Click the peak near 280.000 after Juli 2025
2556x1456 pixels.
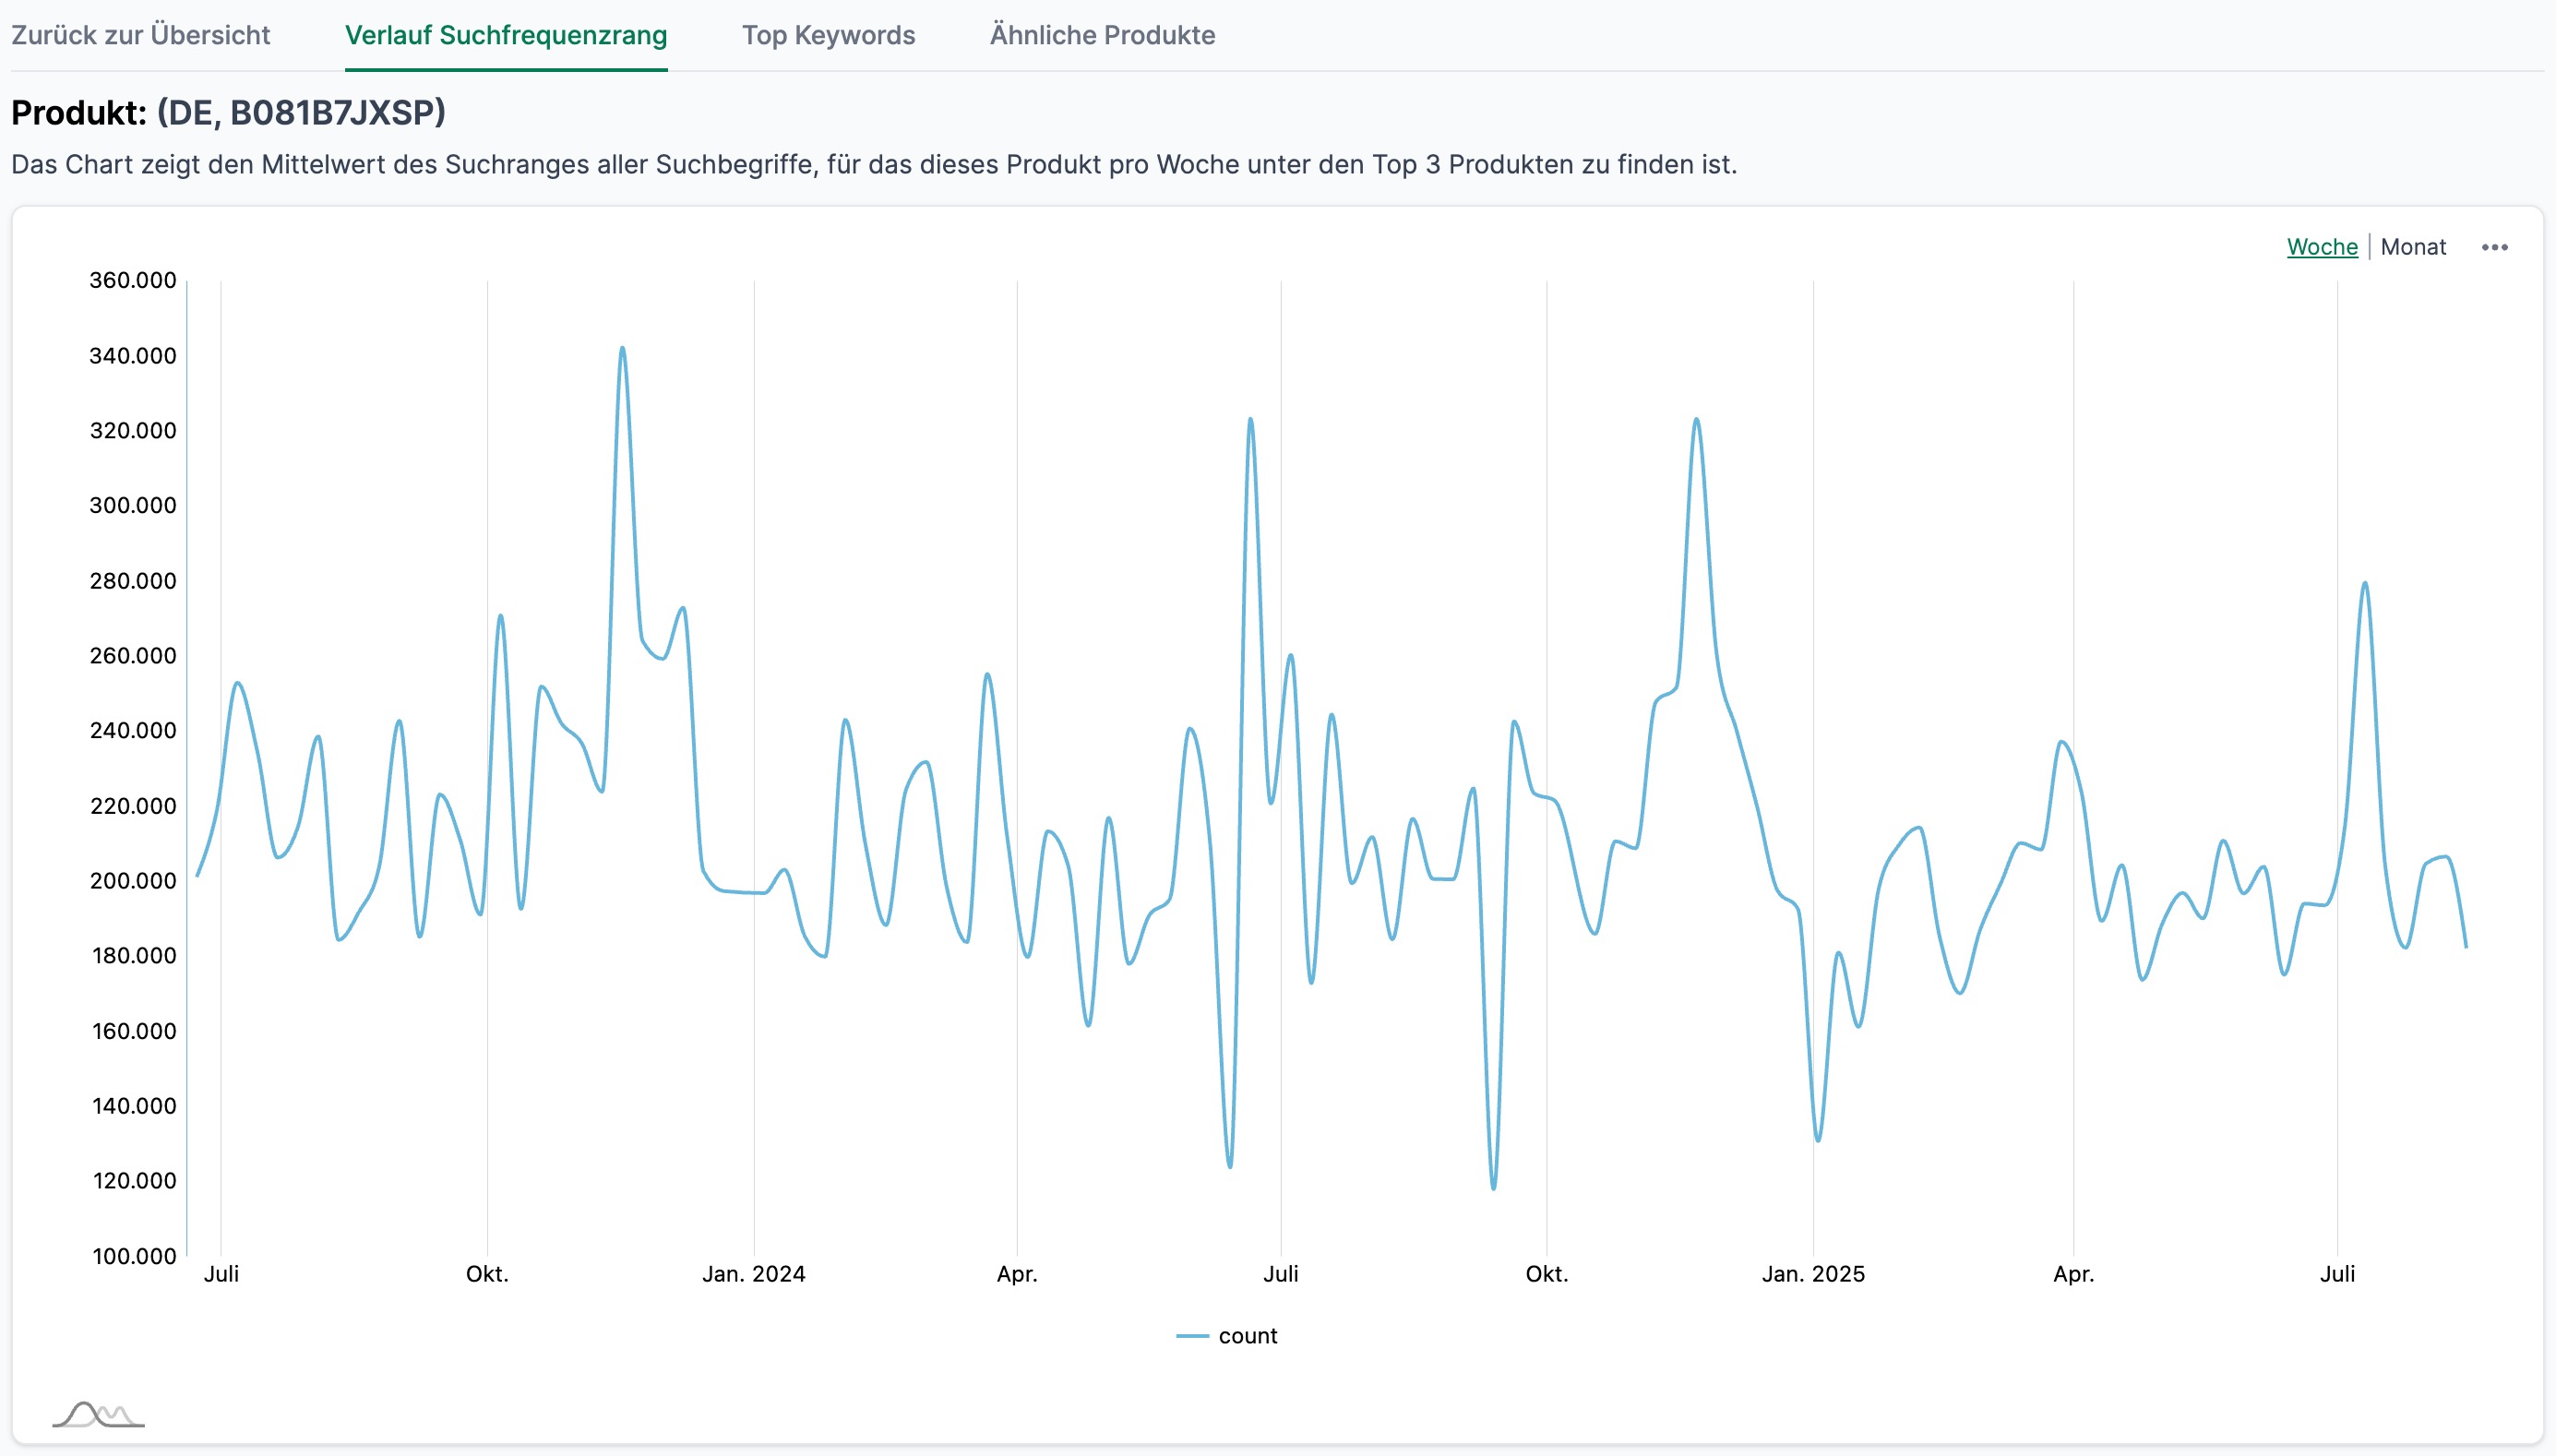(x=2364, y=584)
